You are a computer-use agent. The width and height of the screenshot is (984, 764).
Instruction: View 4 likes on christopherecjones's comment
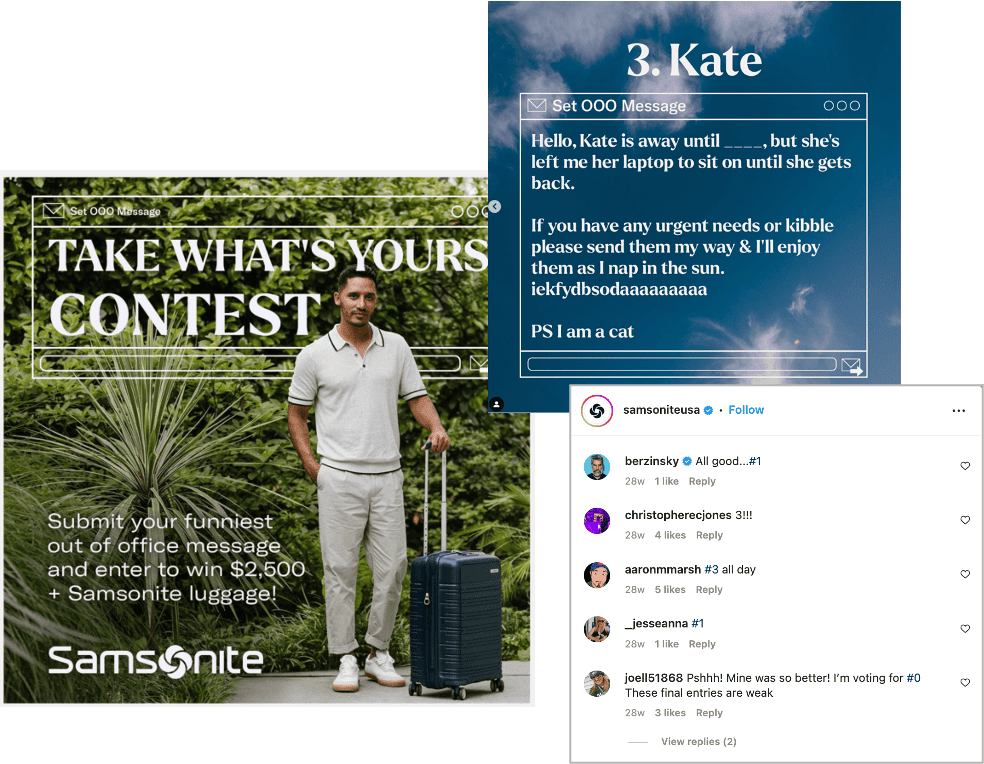pos(670,535)
